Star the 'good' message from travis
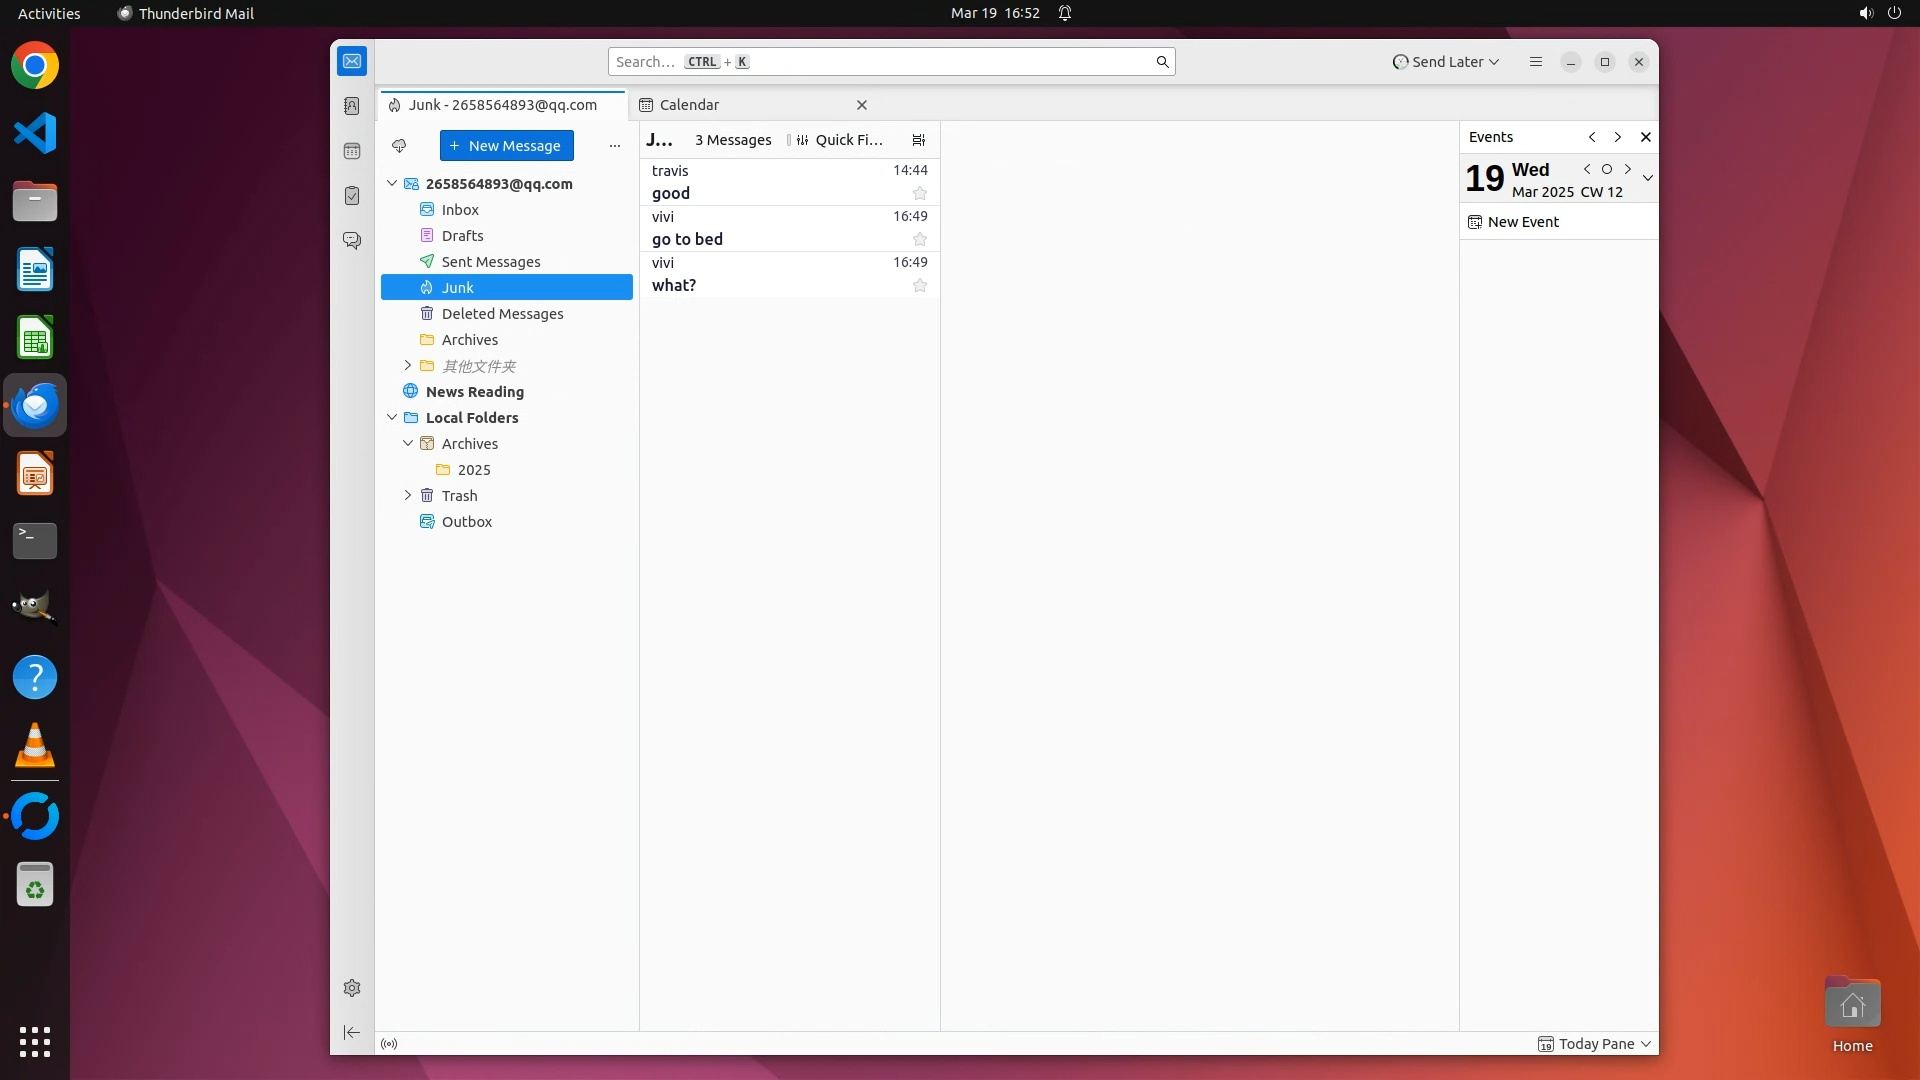Screen dimensions: 1920x1080 click(920, 193)
